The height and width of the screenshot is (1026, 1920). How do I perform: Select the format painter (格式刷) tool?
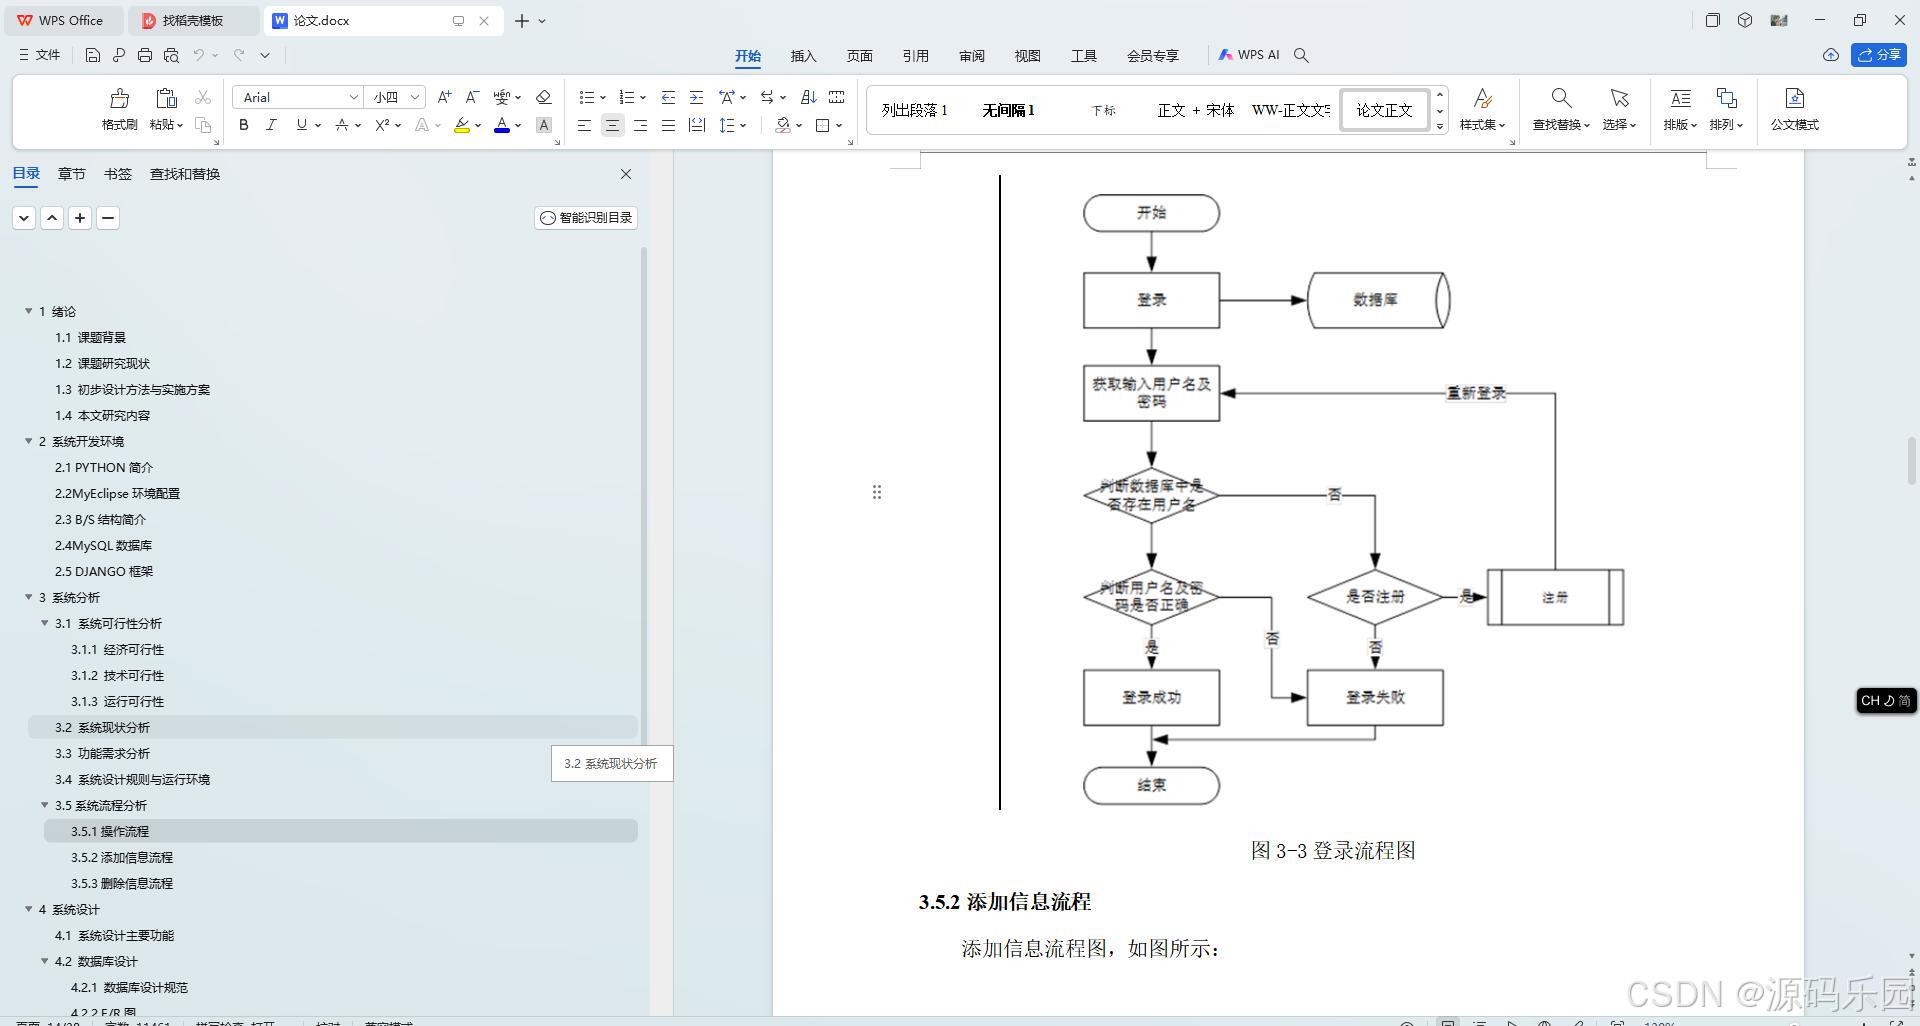(118, 110)
